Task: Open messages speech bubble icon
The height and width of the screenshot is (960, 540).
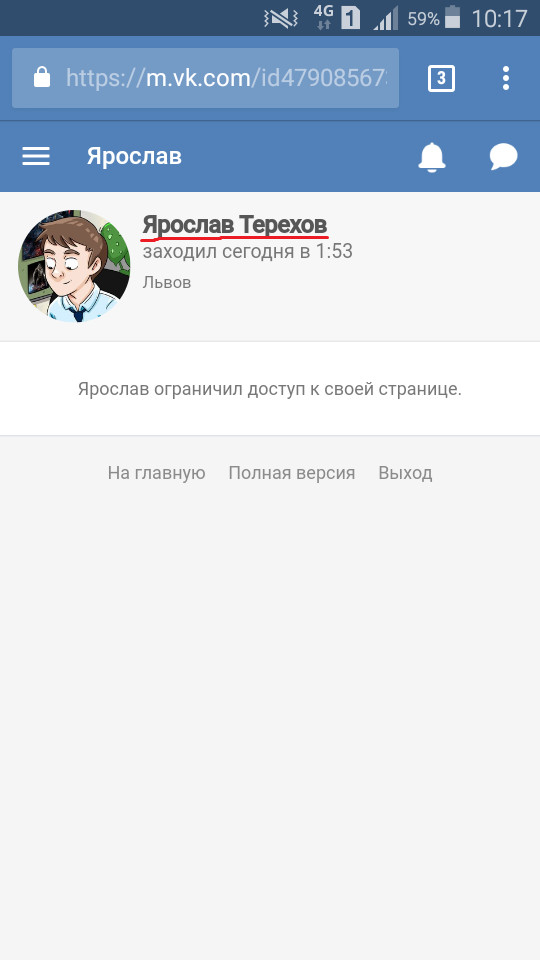Action: pyautogui.click(x=503, y=157)
